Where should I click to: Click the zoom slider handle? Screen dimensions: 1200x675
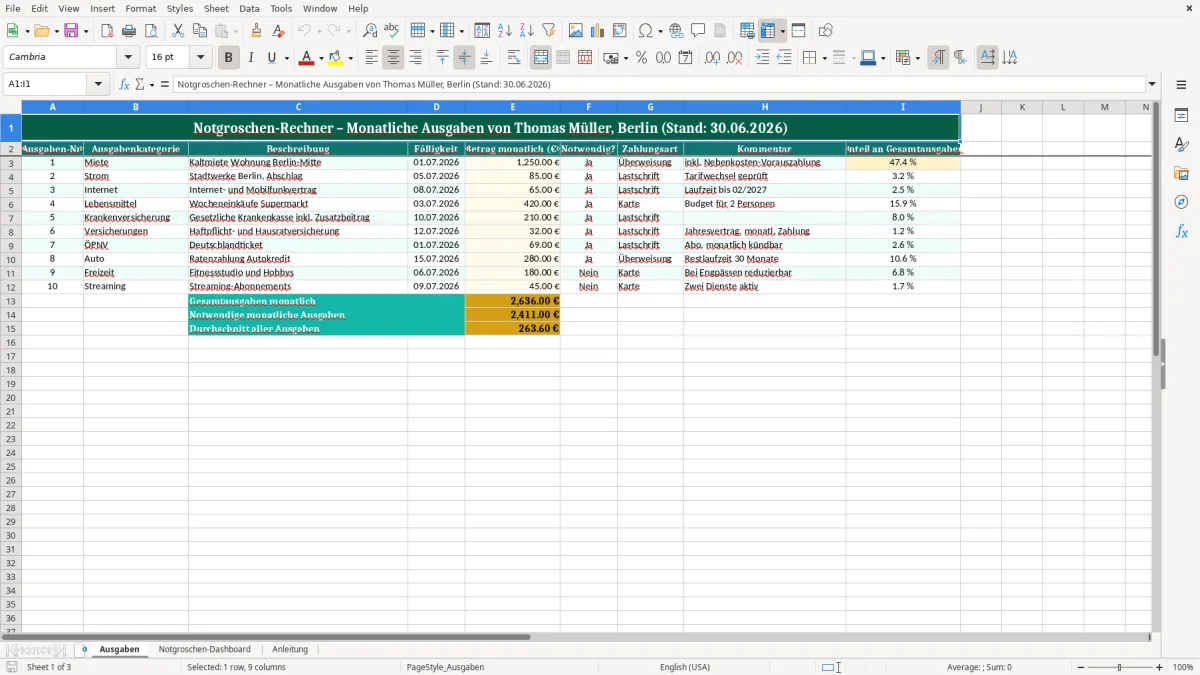click(1119, 667)
